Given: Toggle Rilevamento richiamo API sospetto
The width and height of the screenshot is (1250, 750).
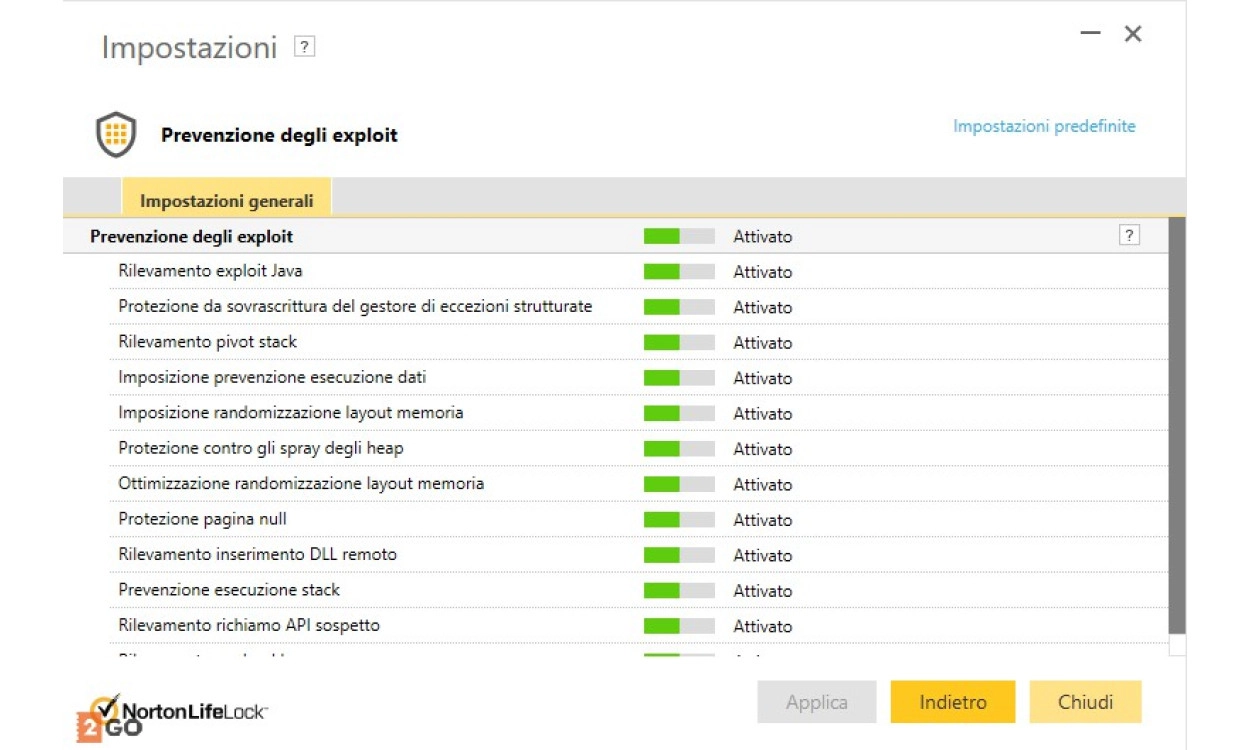Looking at the screenshot, I should [679, 626].
